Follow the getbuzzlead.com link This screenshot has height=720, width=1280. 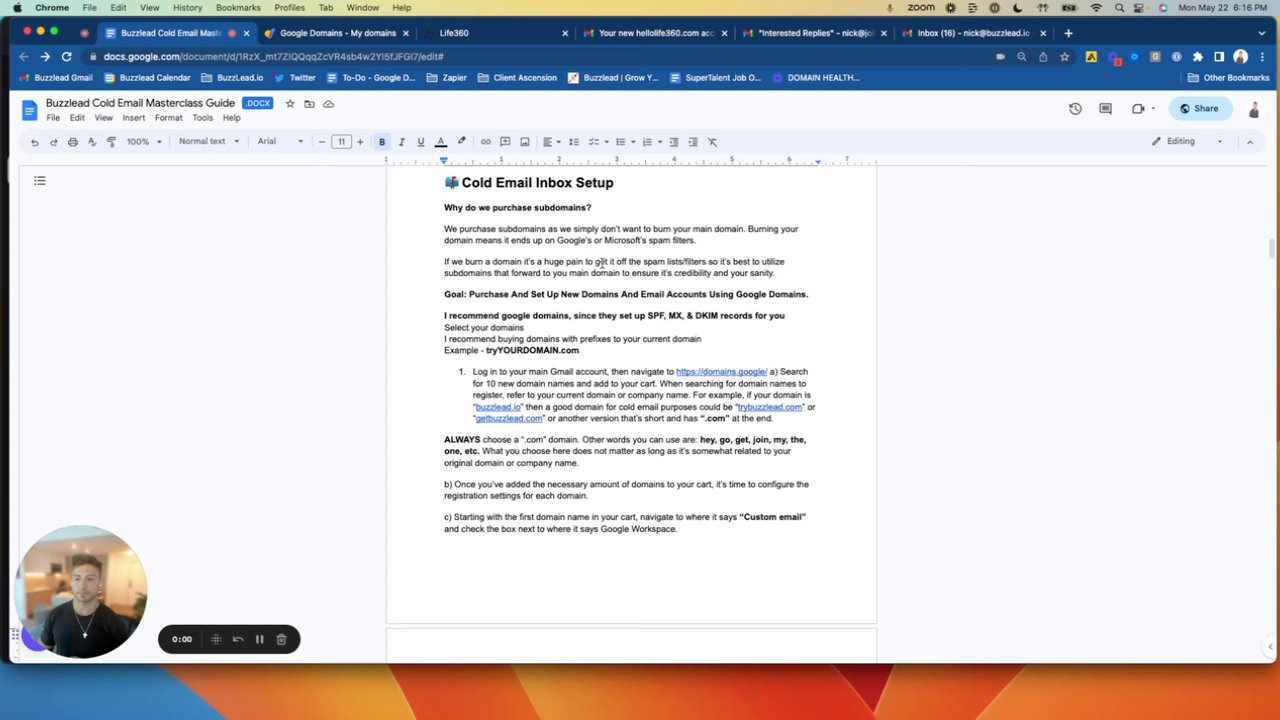click(509, 419)
